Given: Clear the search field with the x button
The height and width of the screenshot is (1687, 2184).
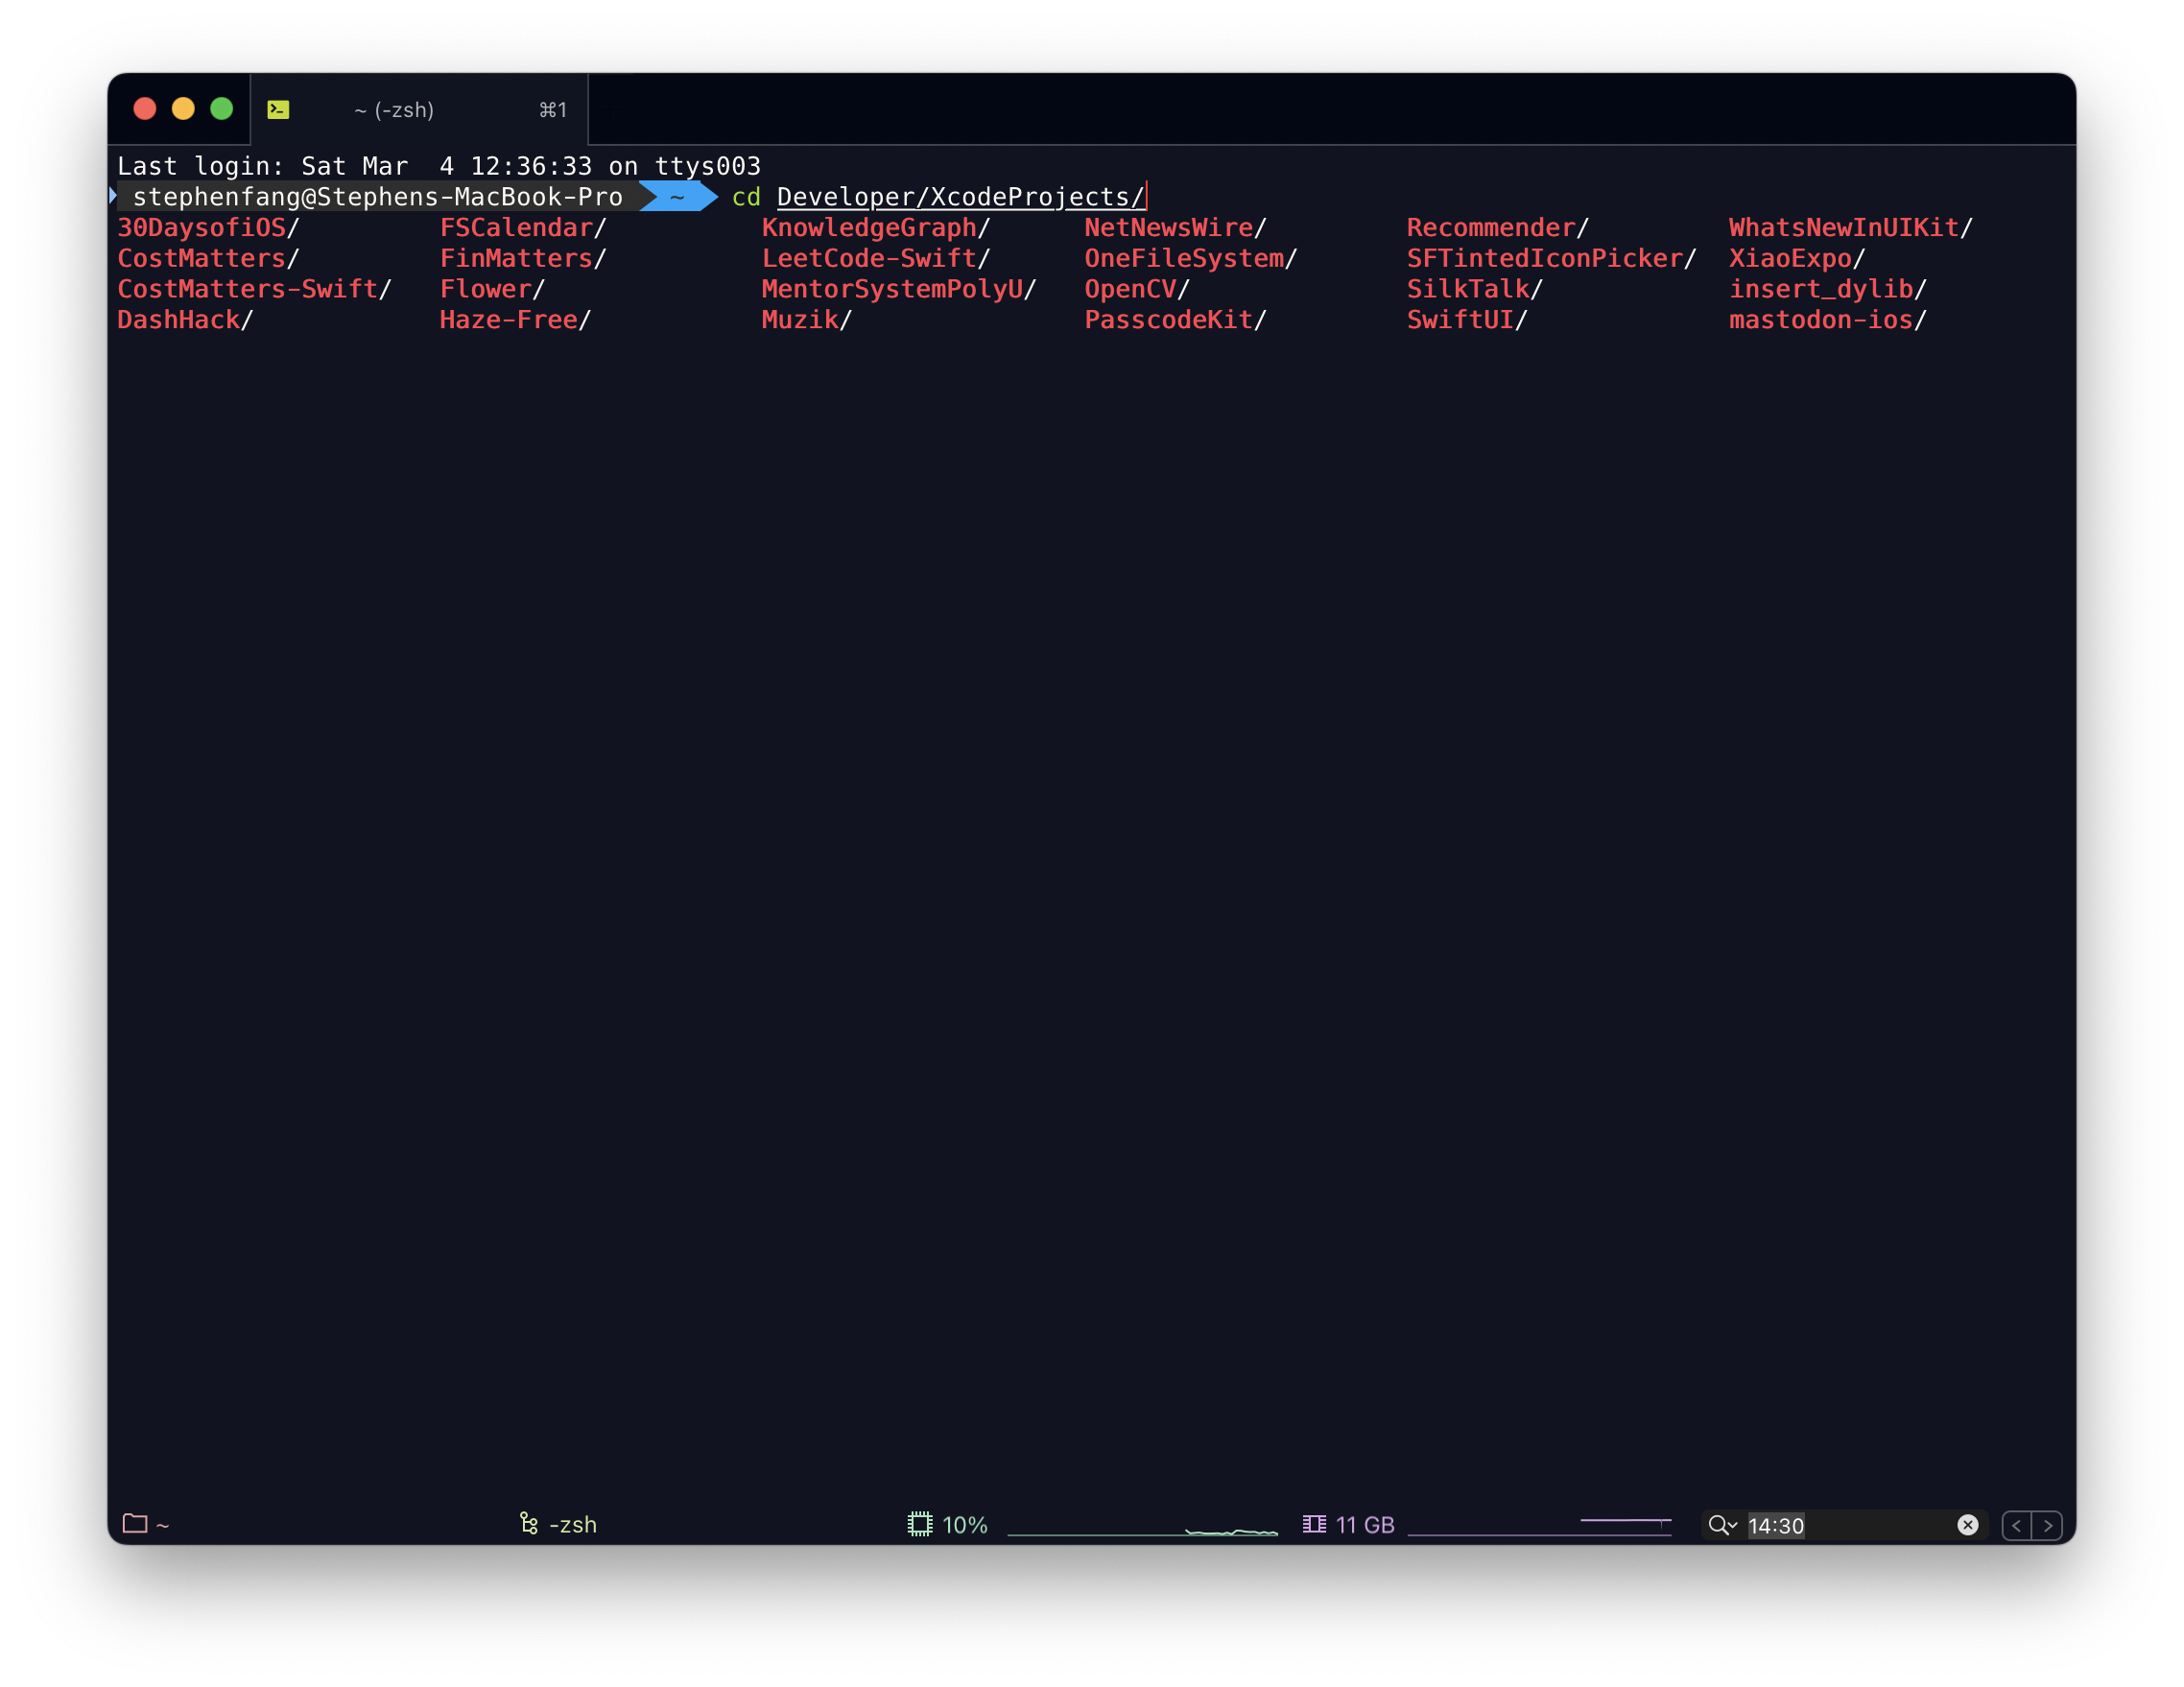Looking at the screenshot, I should [x=1967, y=1525].
